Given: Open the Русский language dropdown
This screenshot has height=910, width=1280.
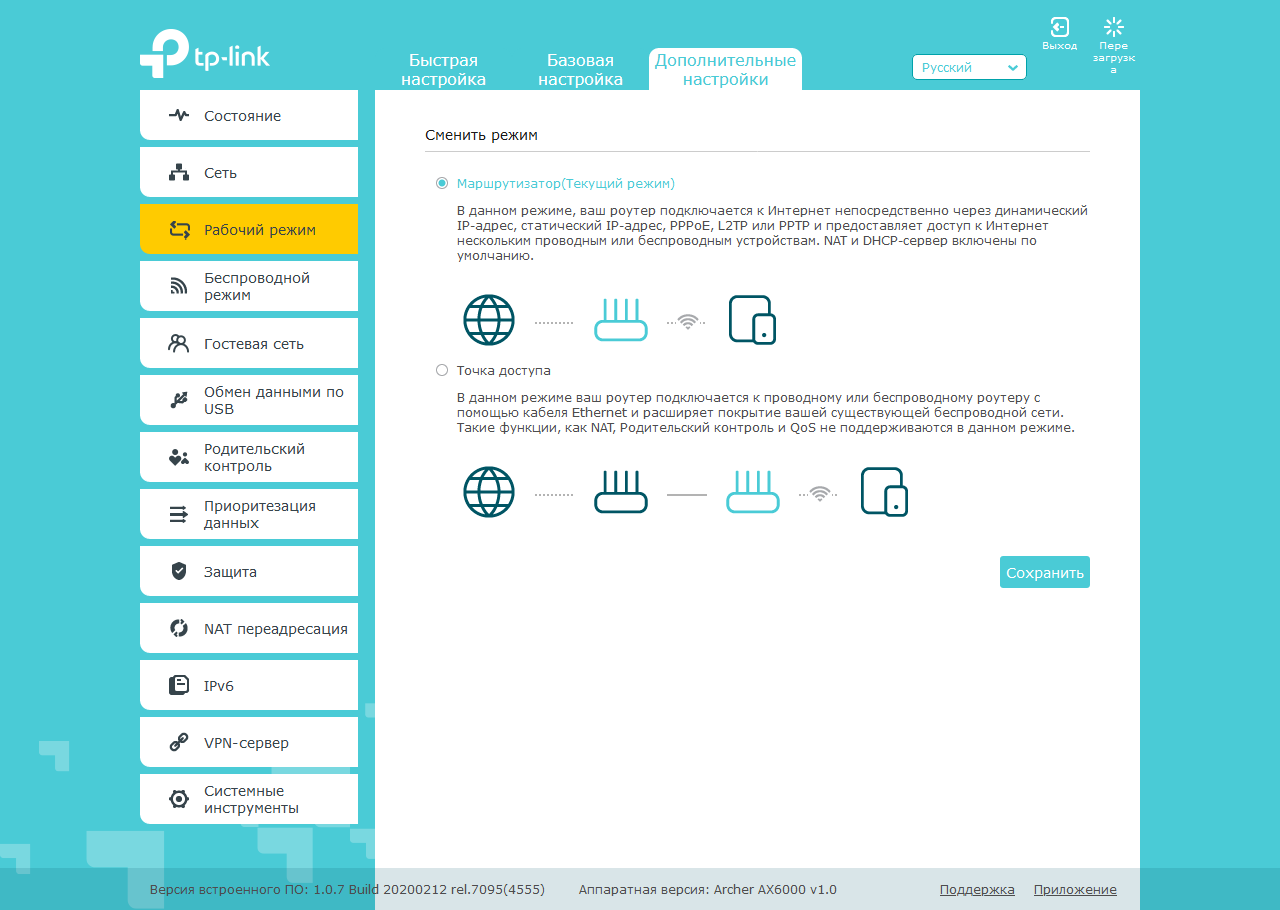Looking at the screenshot, I should 969,67.
